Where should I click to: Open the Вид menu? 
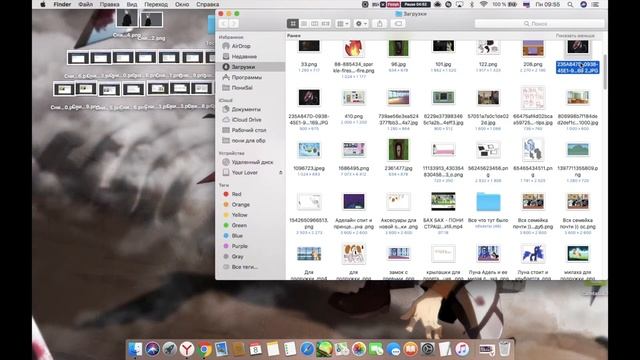(x=131, y=4)
